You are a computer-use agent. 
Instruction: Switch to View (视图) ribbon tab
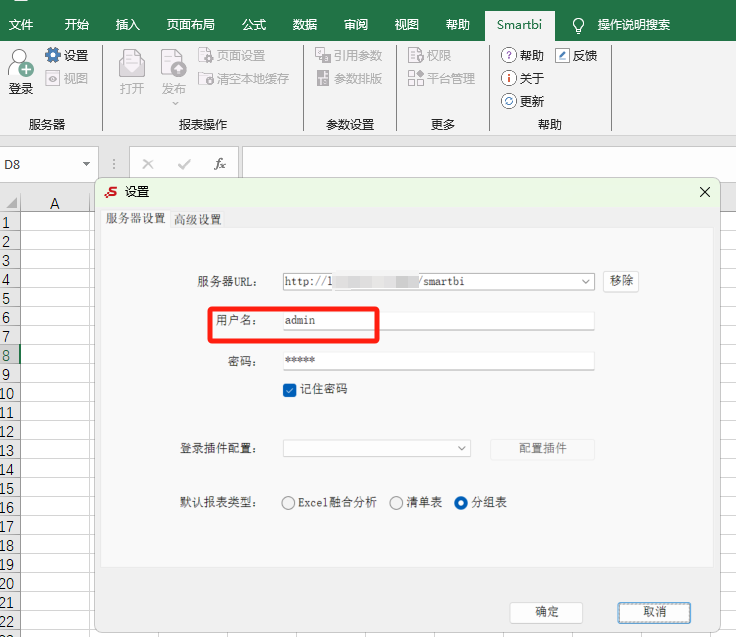(406, 25)
